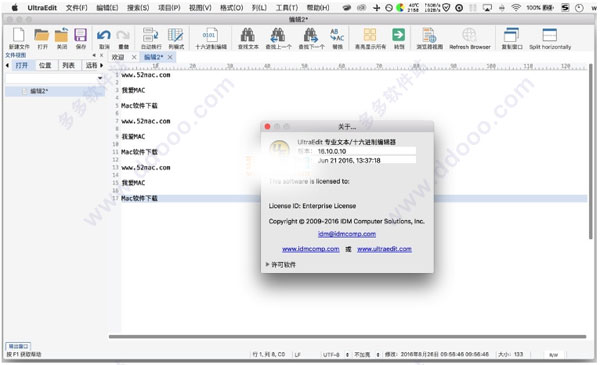Open the 编辑(E) menu
Image resolution: width=600 pixels, height=365 pixels.
pos(107,8)
